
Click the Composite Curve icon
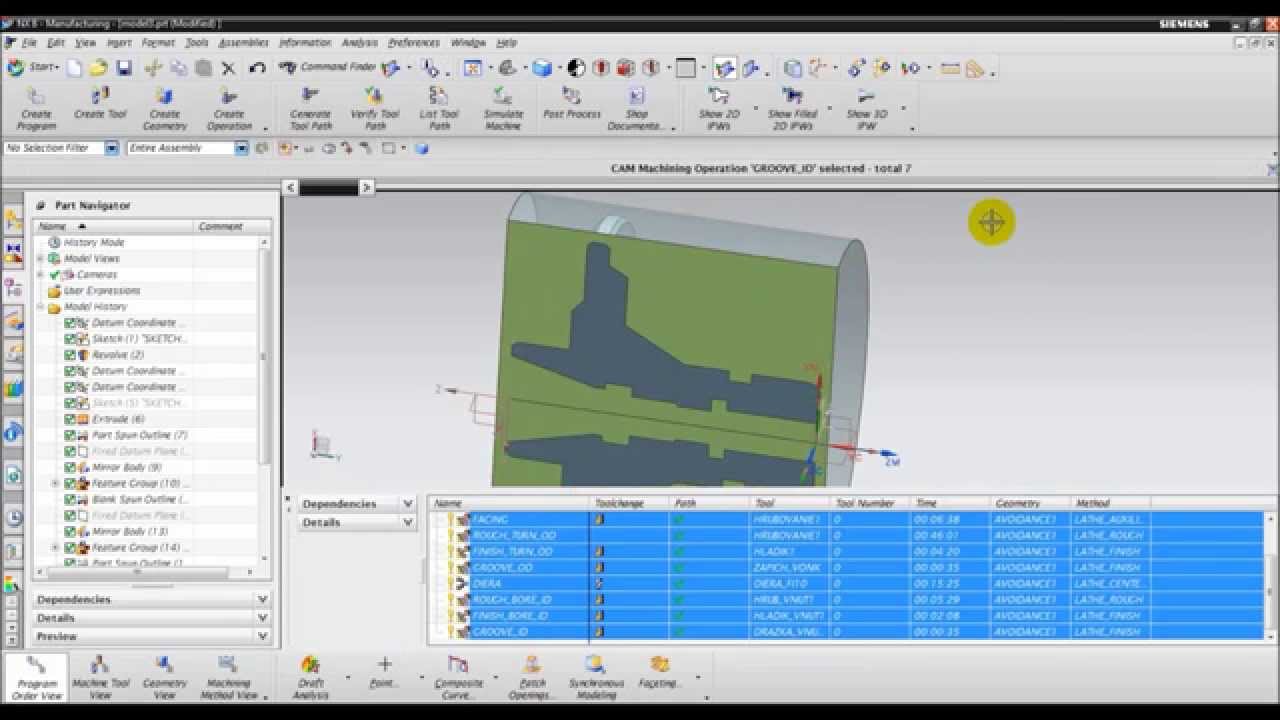click(458, 677)
